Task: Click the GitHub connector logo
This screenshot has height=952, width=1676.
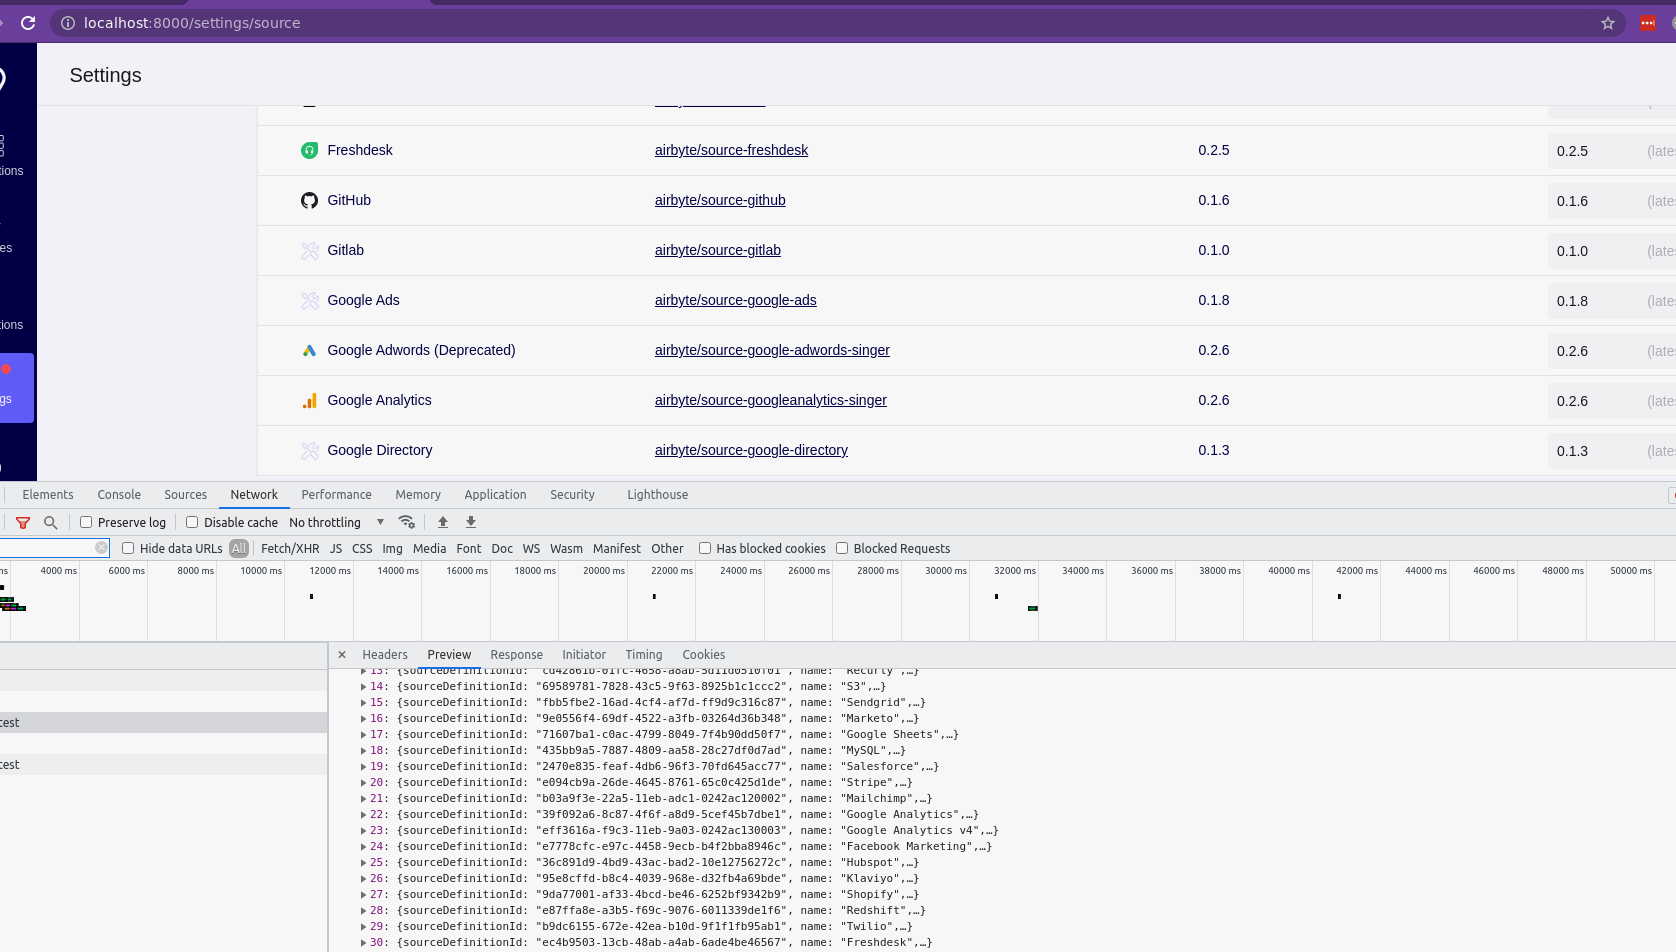Action: tap(310, 200)
